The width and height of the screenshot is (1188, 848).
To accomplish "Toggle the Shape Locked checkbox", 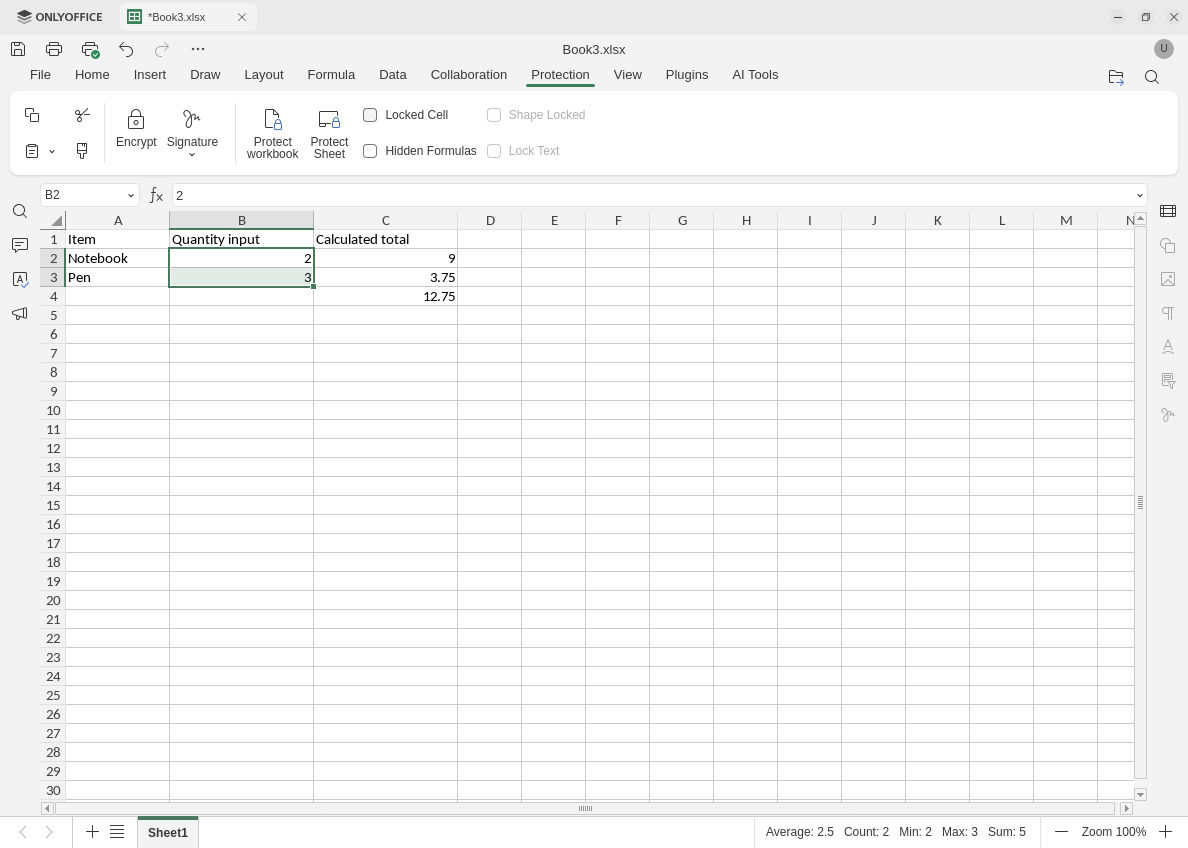I will 494,115.
